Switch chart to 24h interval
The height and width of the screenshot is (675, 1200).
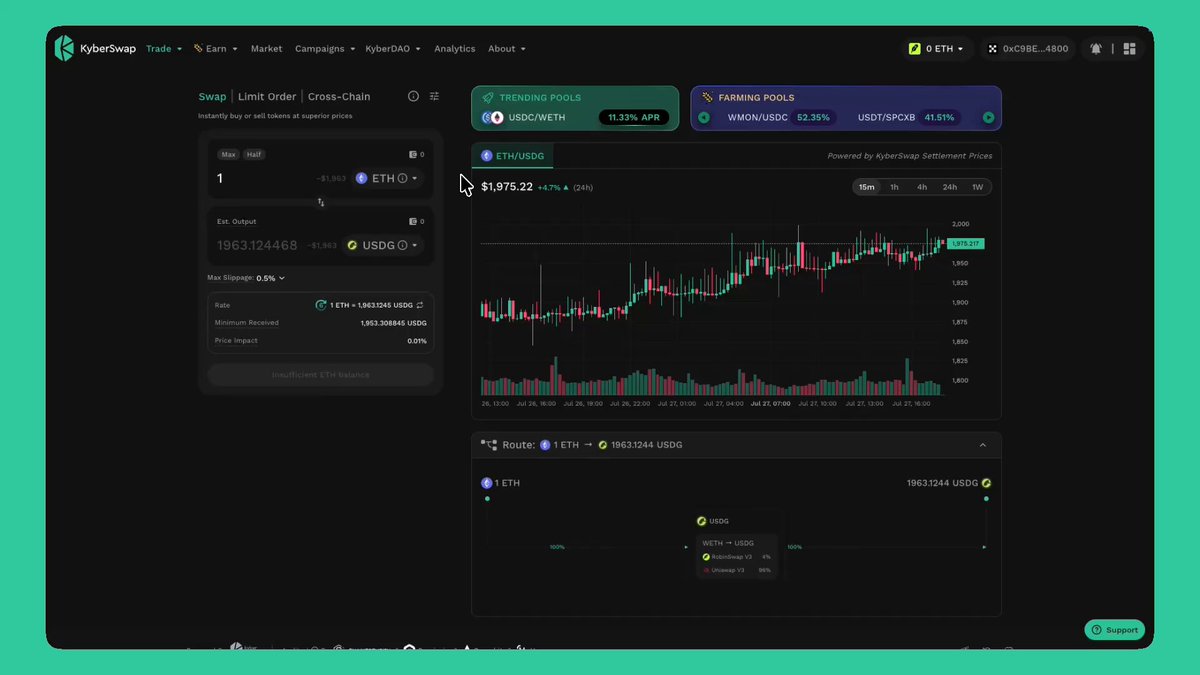(x=950, y=187)
